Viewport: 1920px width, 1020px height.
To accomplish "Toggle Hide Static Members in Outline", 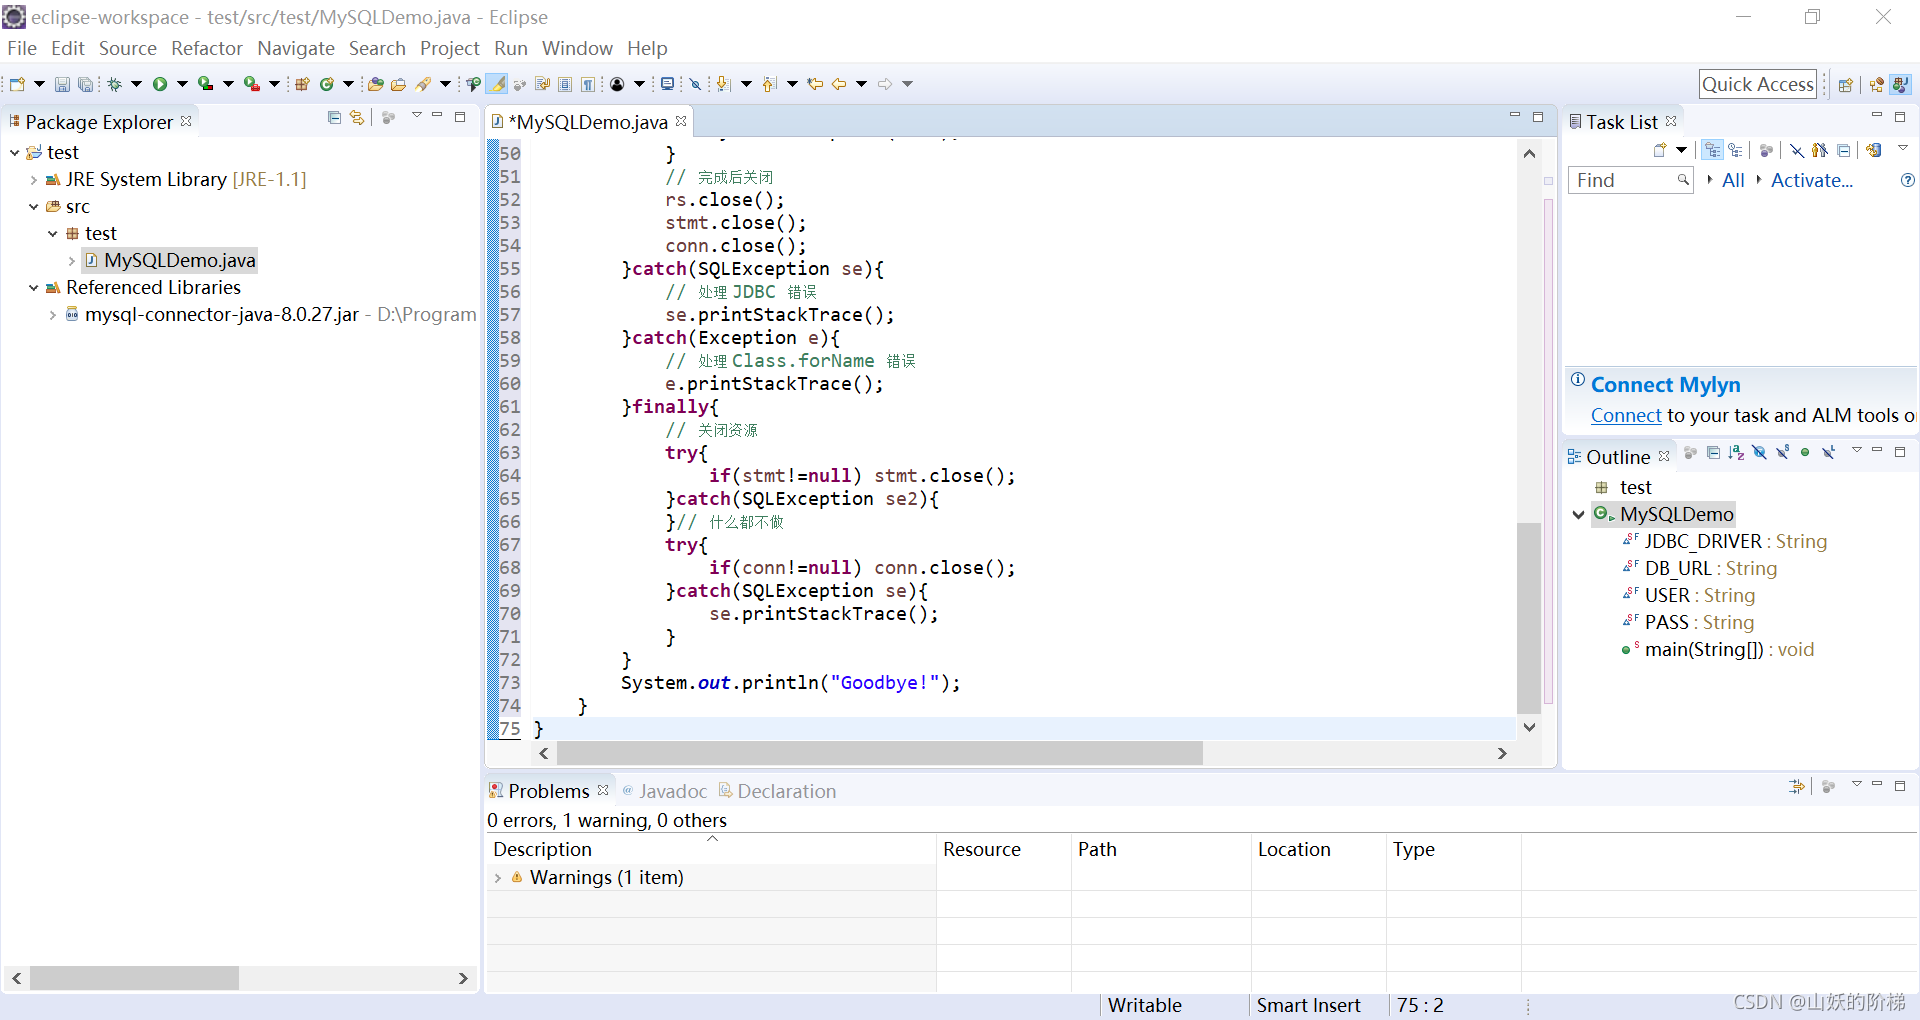I will click(1782, 453).
